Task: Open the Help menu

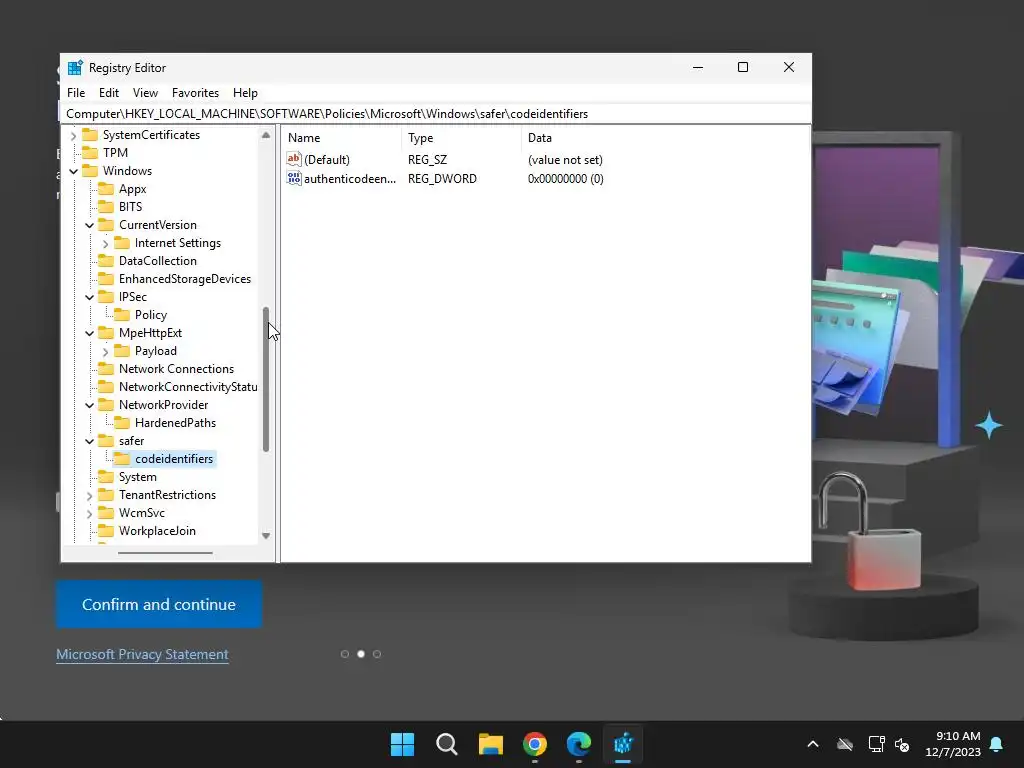Action: 245,93
